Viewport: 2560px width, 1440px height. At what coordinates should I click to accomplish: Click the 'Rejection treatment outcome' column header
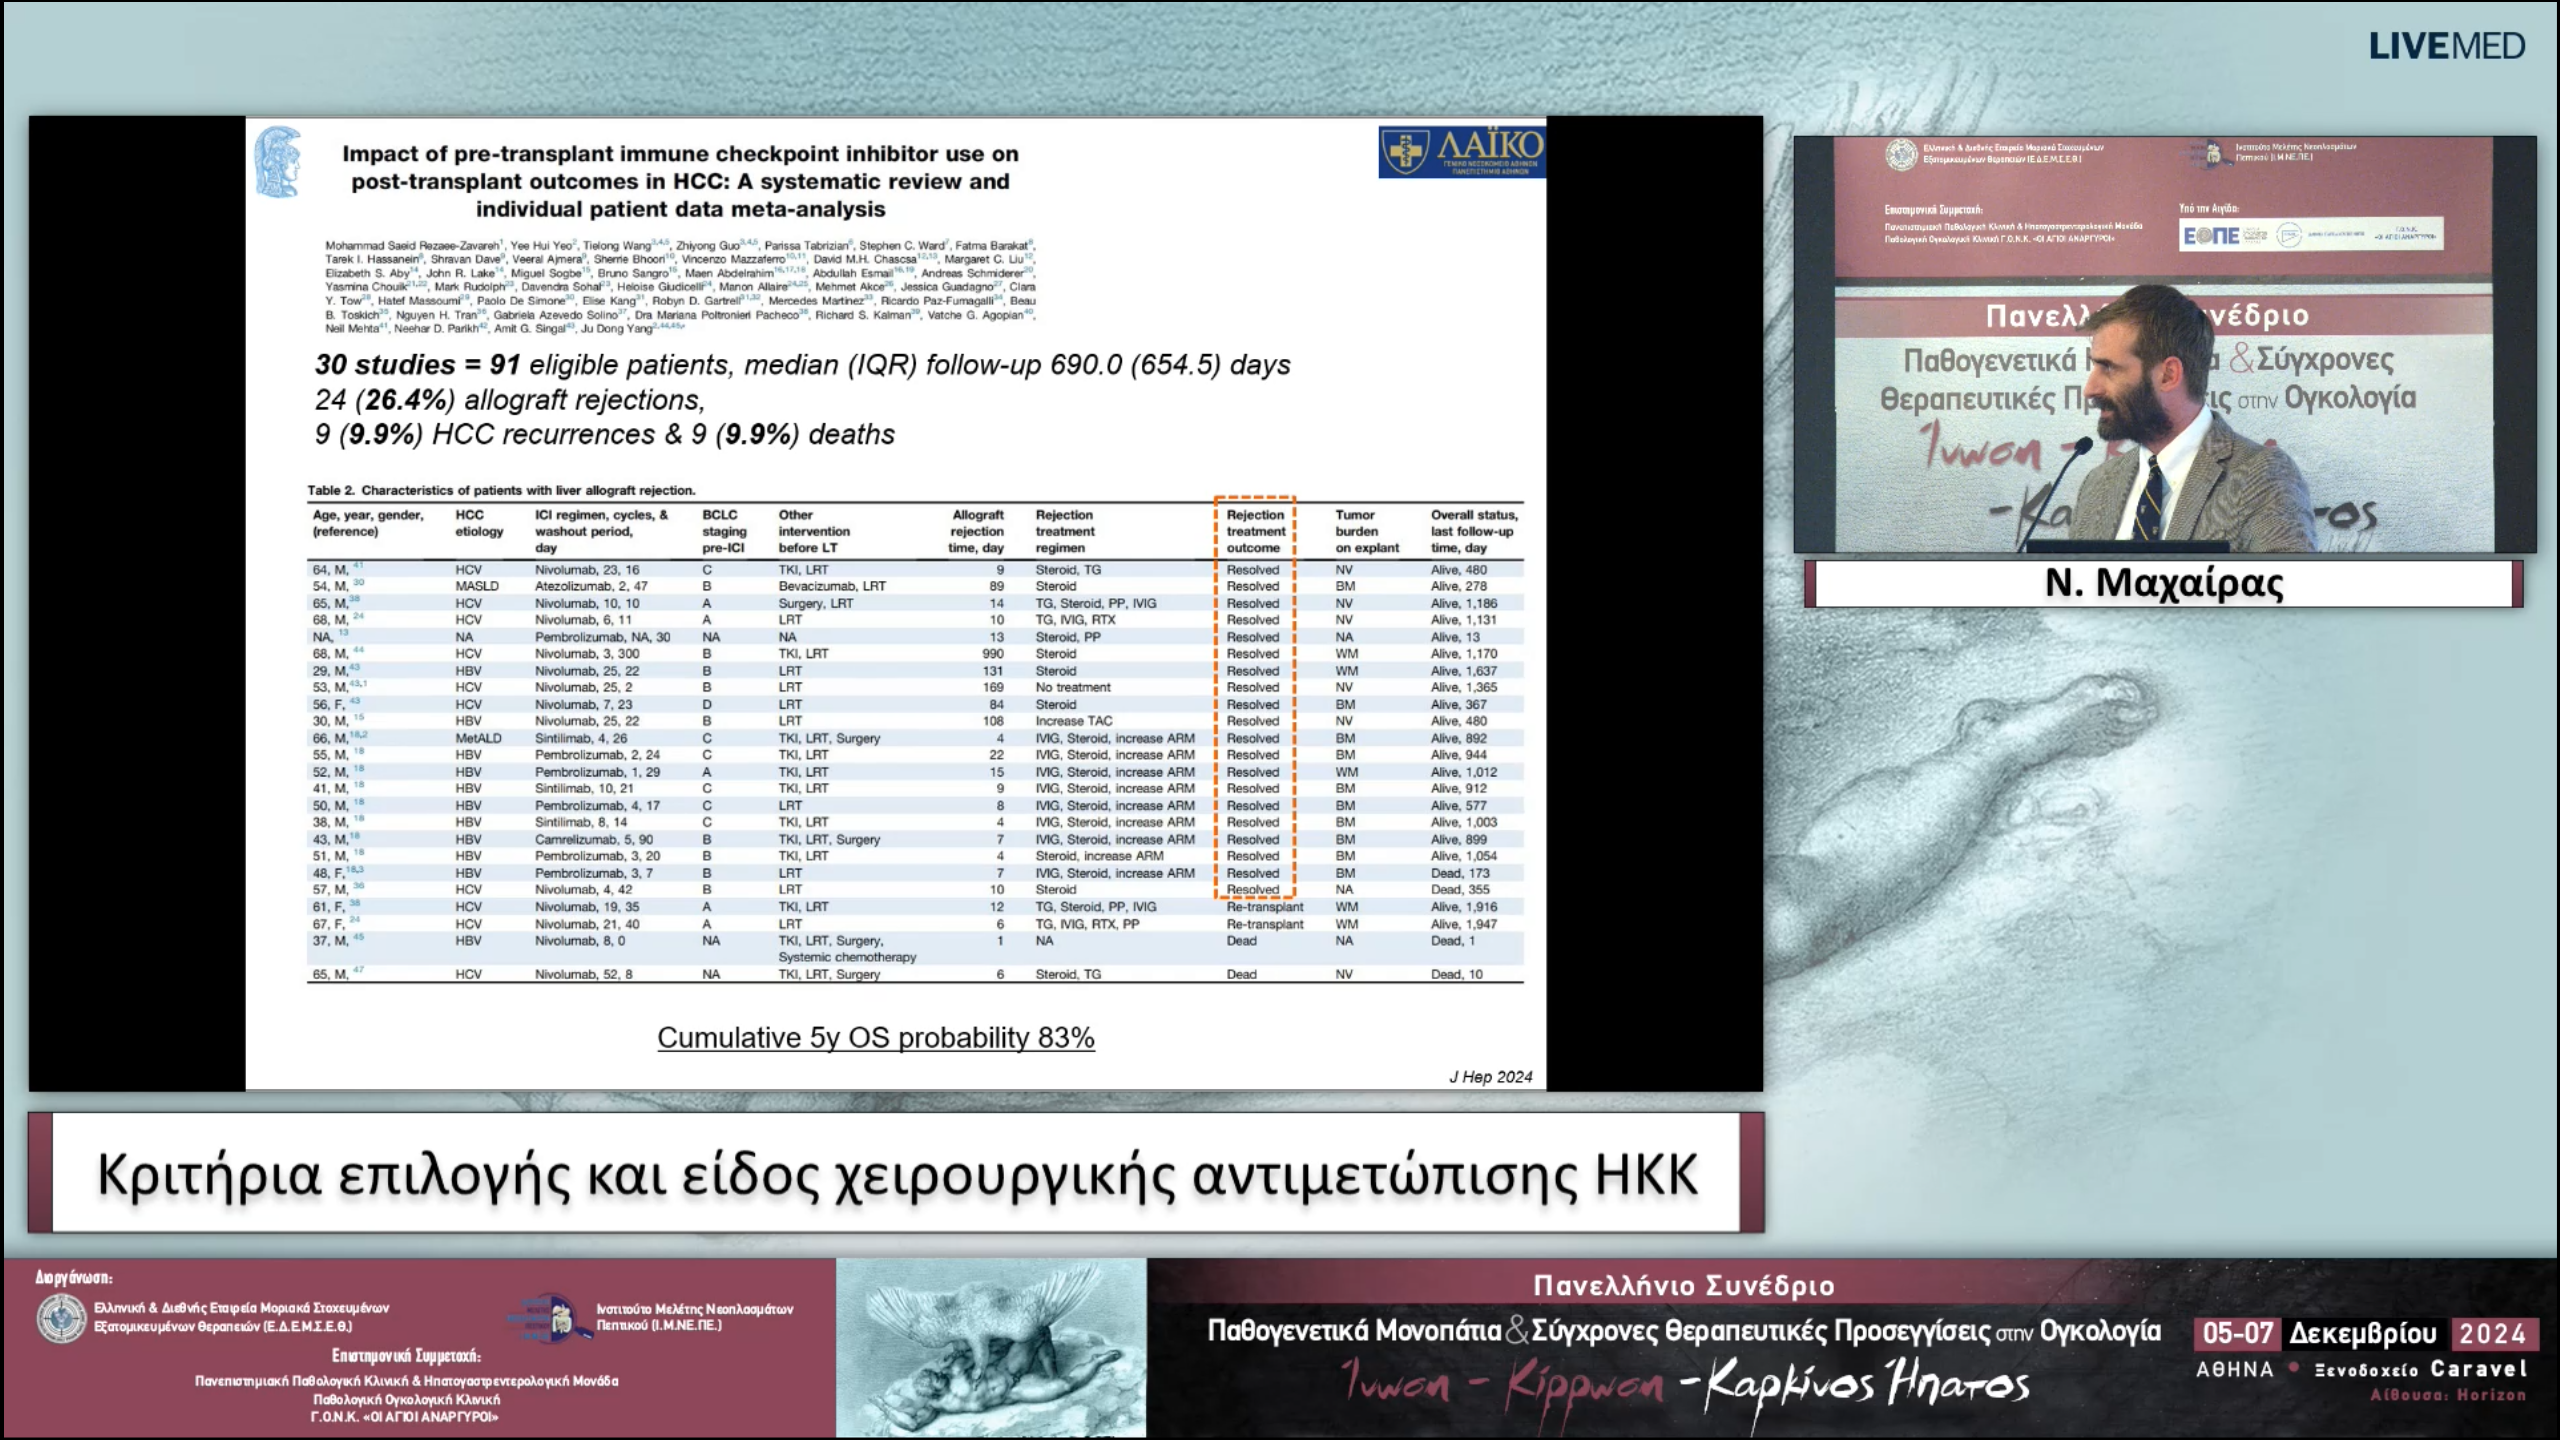1255,531
